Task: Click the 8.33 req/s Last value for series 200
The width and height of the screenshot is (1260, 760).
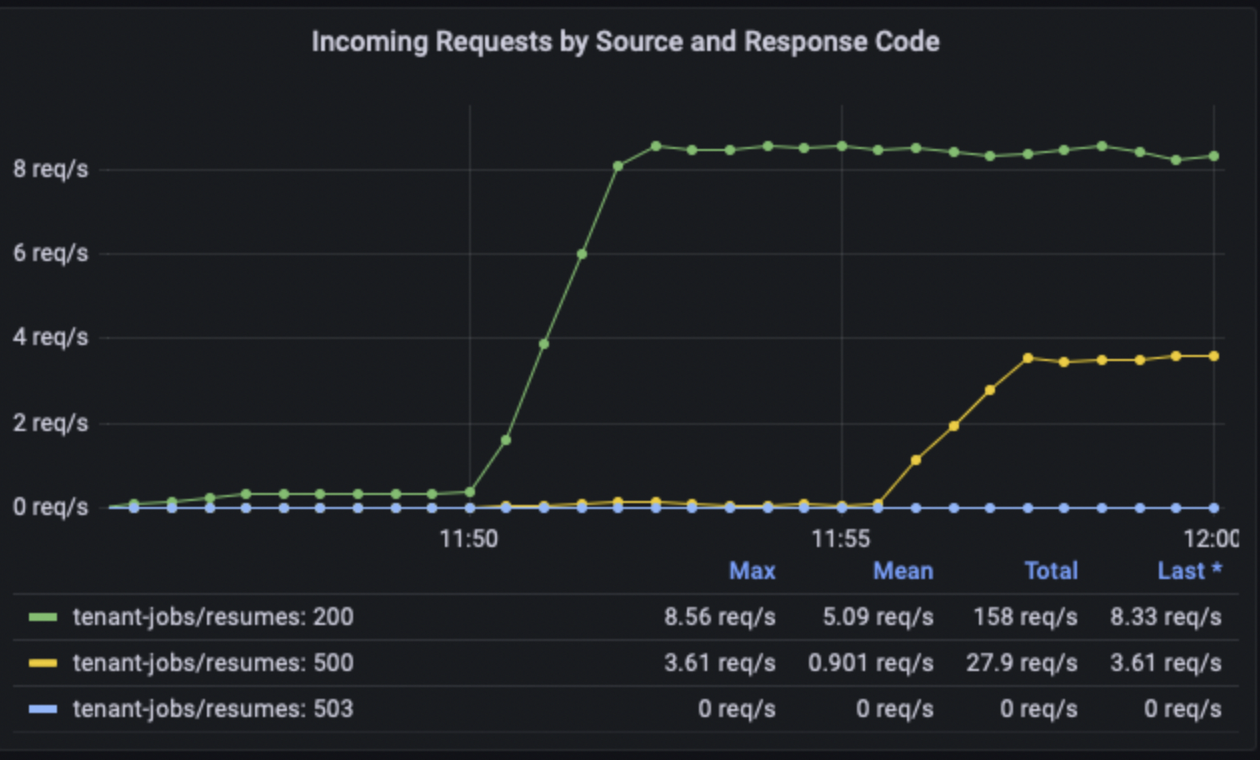Action: [x=1164, y=617]
